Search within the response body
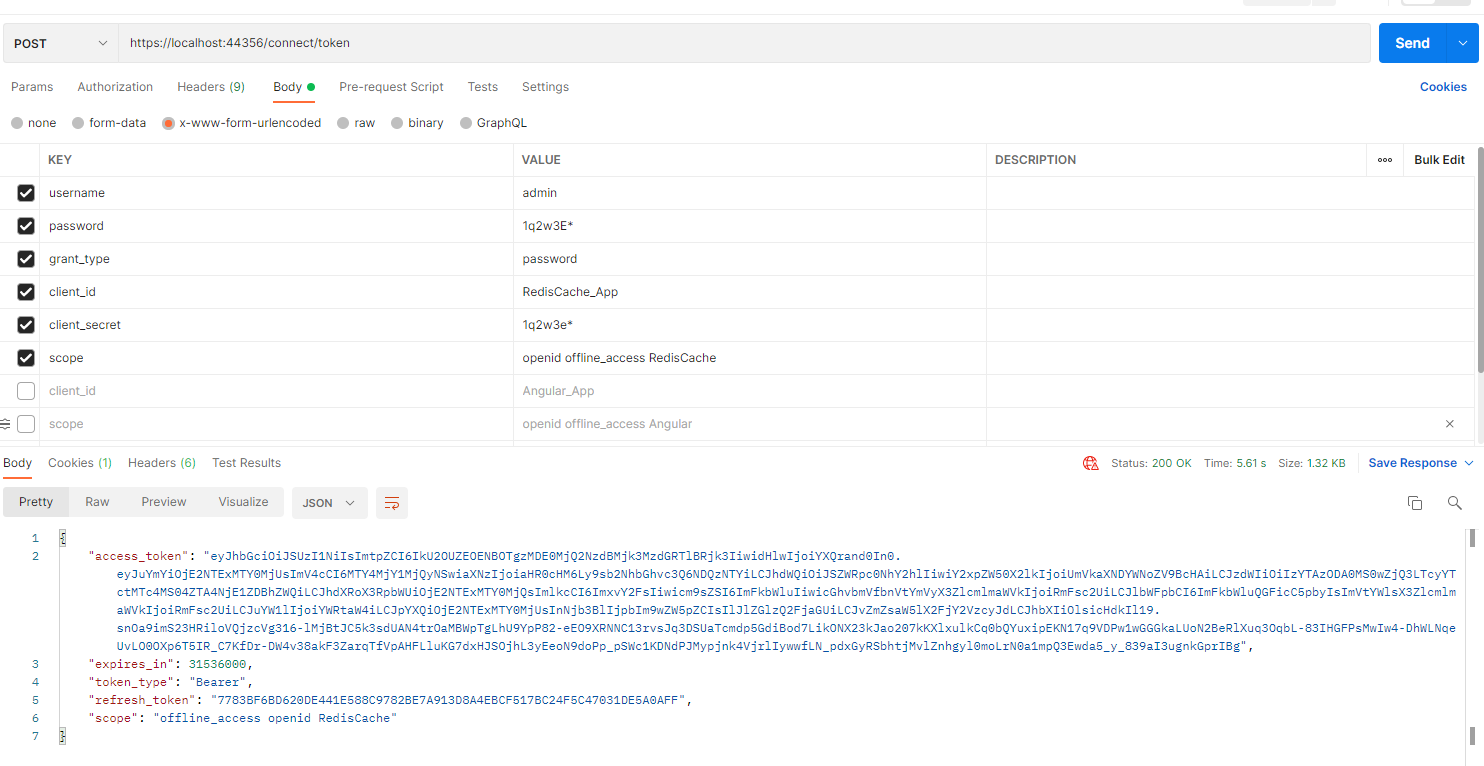Screen dimensions: 1484x766 (x=1454, y=503)
